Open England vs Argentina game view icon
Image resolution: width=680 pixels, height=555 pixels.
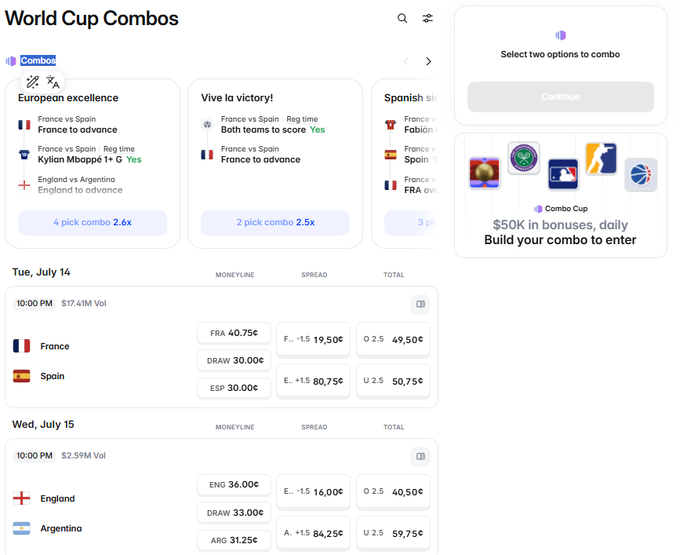coord(420,456)
